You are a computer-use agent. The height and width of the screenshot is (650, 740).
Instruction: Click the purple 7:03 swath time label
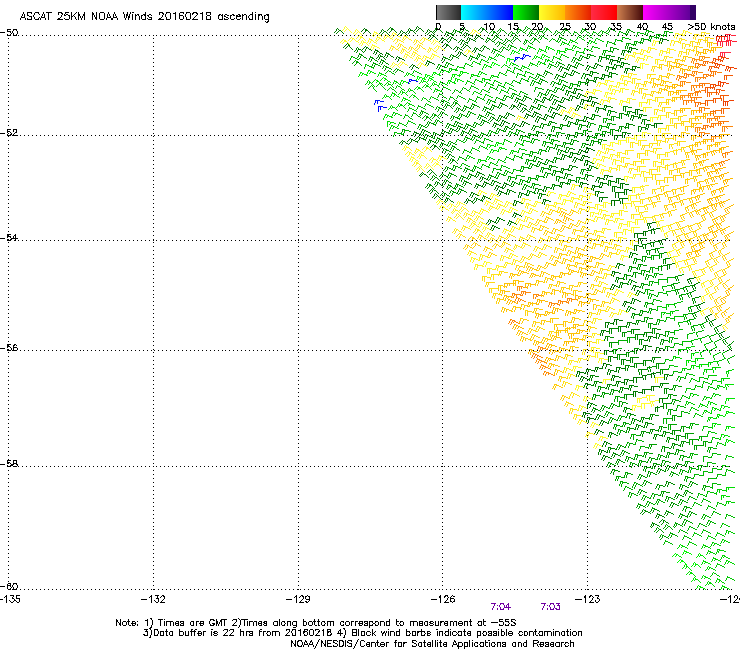[550, 607]
